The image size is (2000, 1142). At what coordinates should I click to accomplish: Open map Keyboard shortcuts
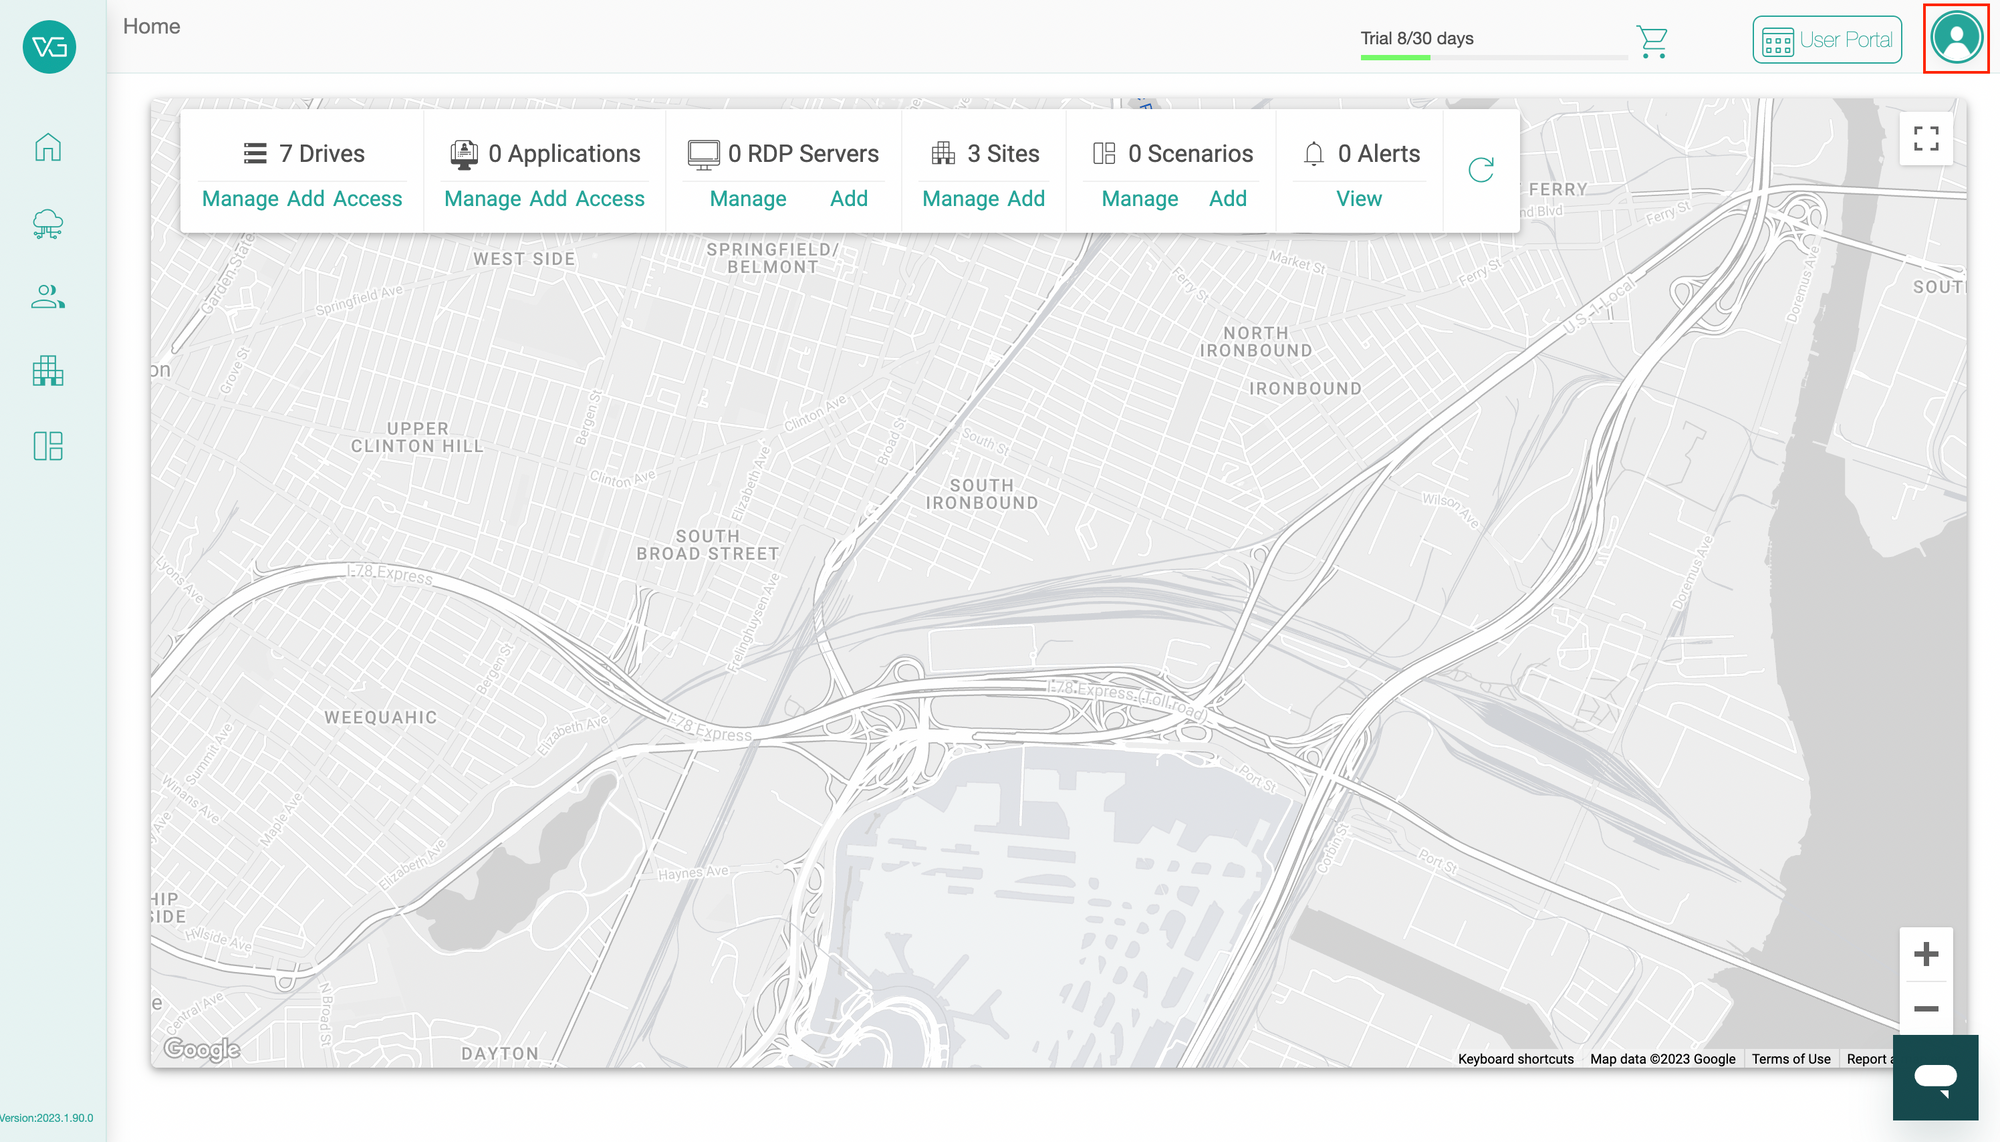tap(1516, 1059)
